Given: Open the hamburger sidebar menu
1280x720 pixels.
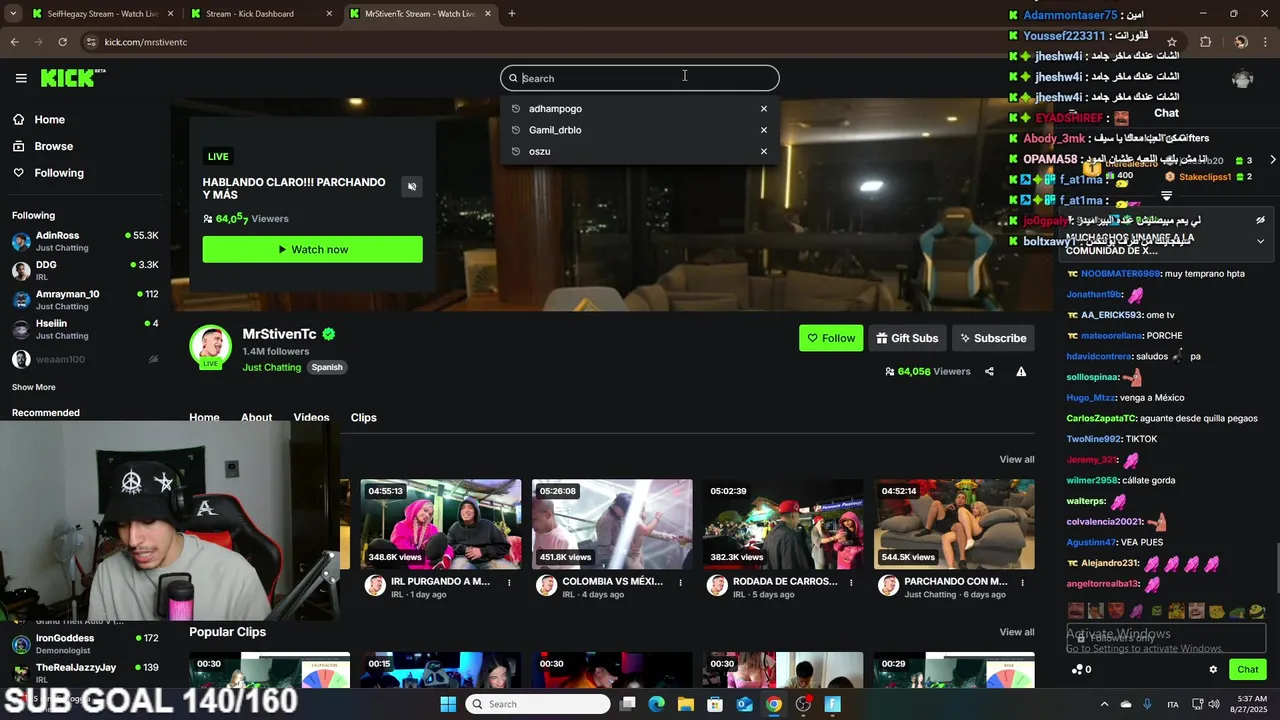Looking at the screenshot, I should pos(21,78).
